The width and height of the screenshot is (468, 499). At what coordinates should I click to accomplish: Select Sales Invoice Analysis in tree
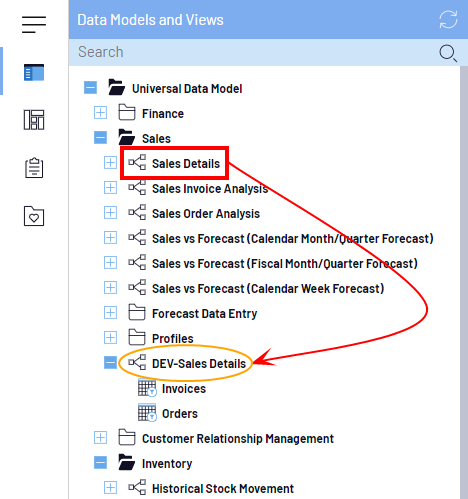(210, 189)
